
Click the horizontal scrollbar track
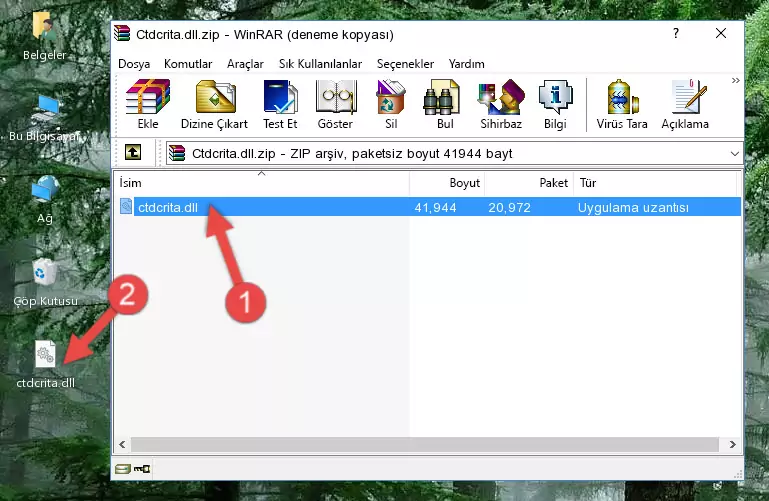(x=425, y=445)
